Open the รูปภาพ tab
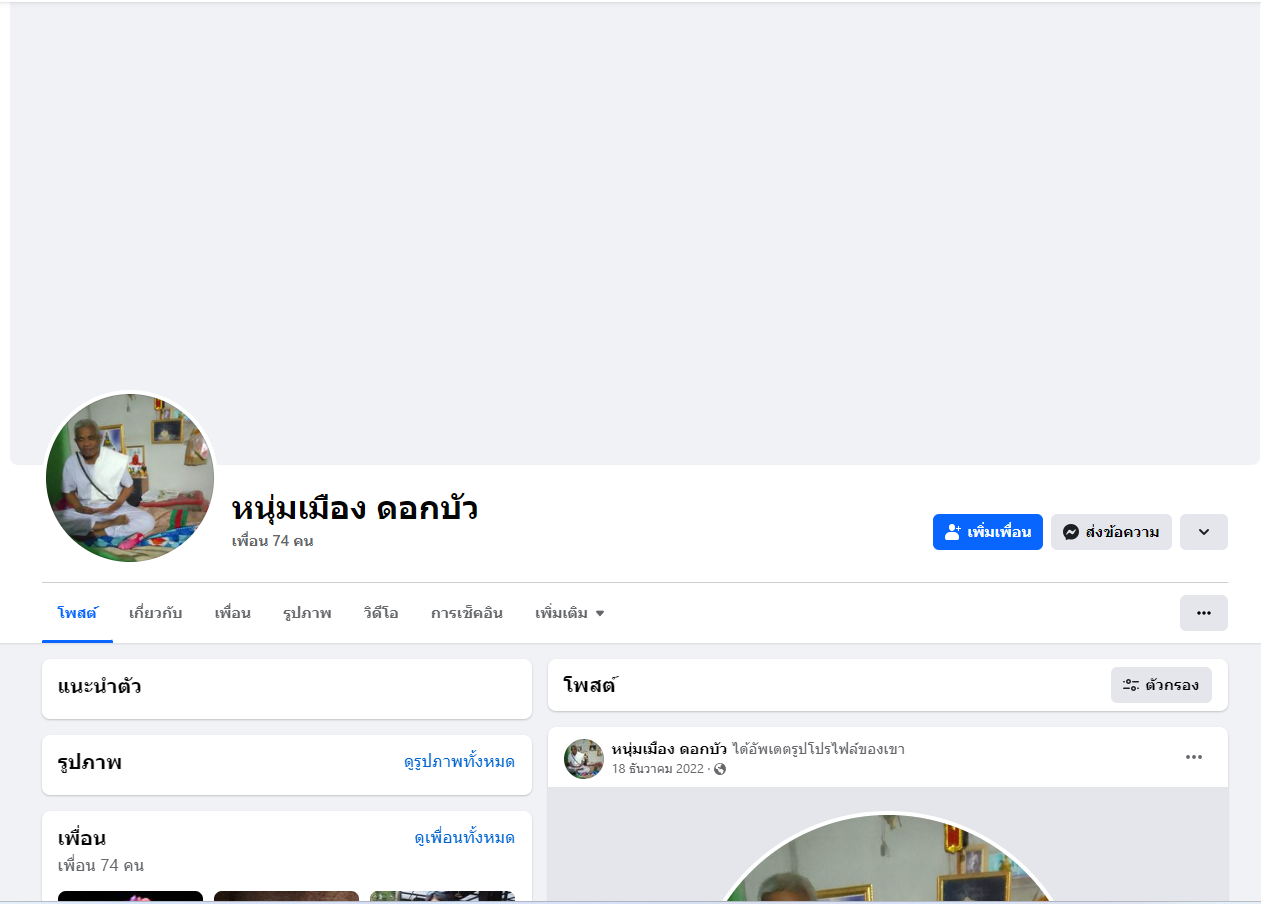 coord(307,613)
